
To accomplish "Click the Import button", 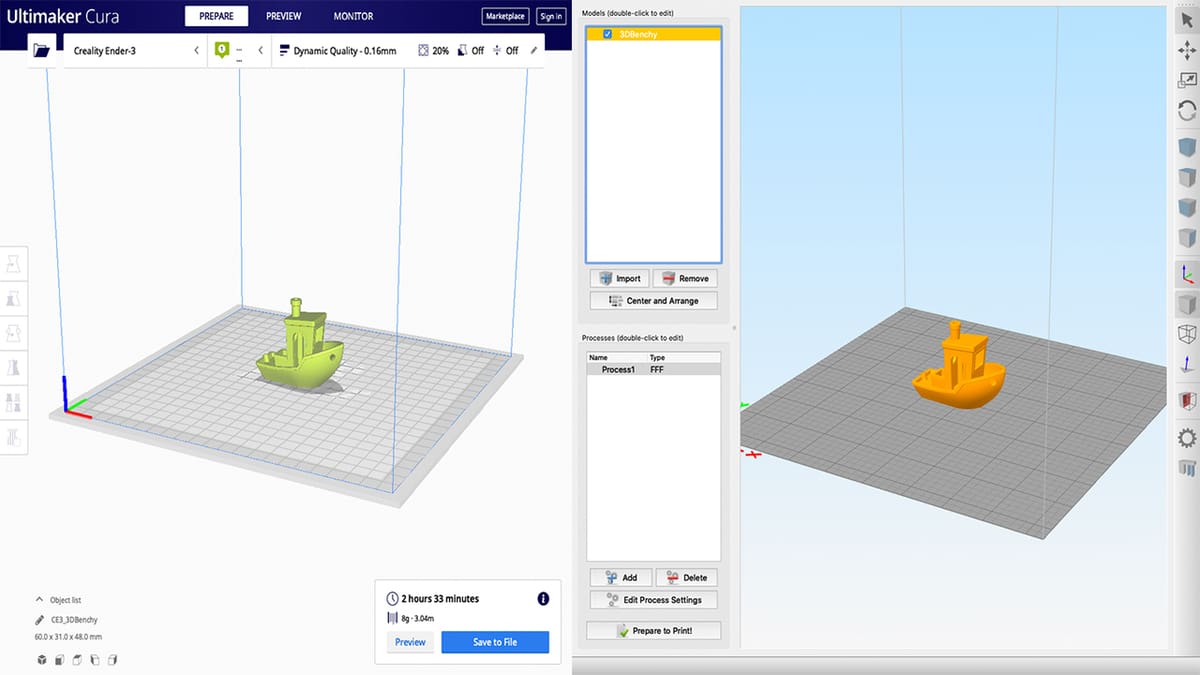I will coord(620,278).
